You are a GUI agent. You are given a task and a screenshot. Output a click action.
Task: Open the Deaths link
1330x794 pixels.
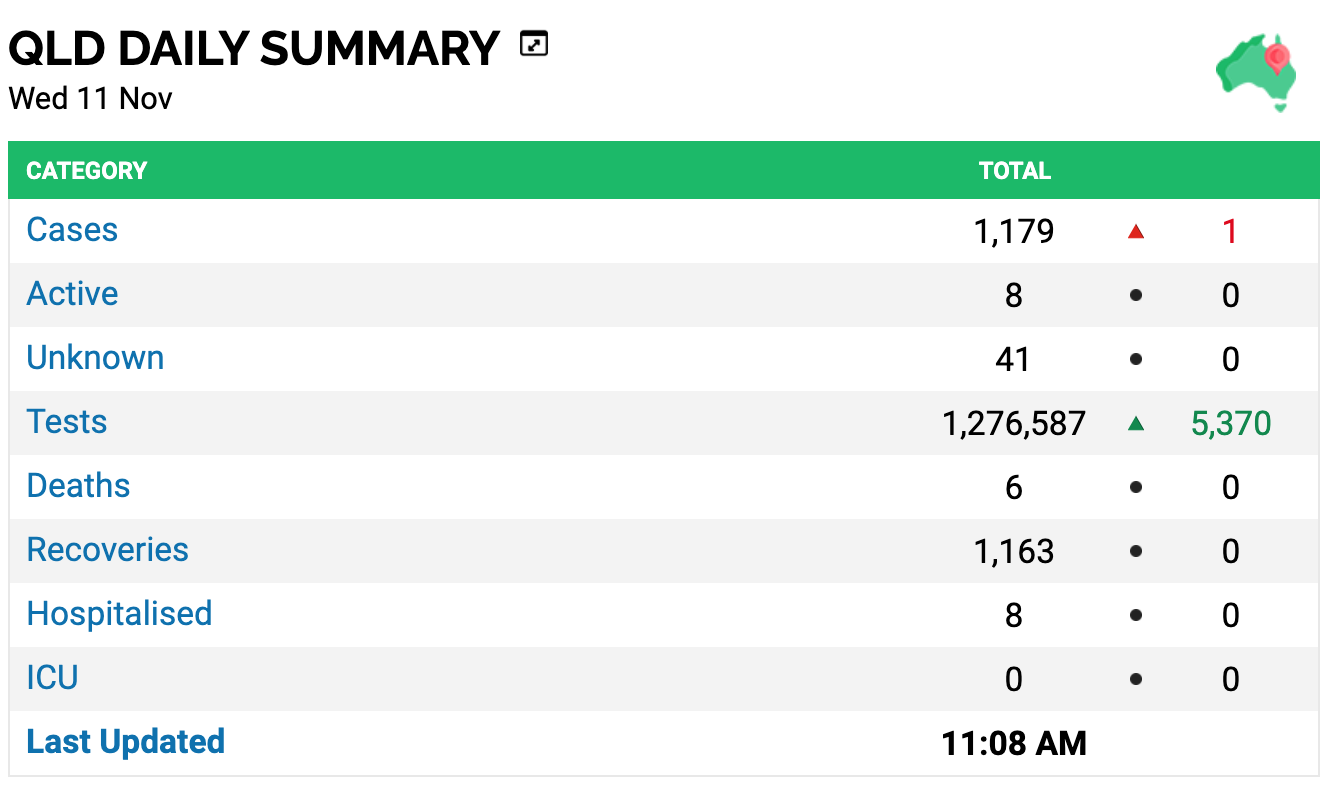78,486
